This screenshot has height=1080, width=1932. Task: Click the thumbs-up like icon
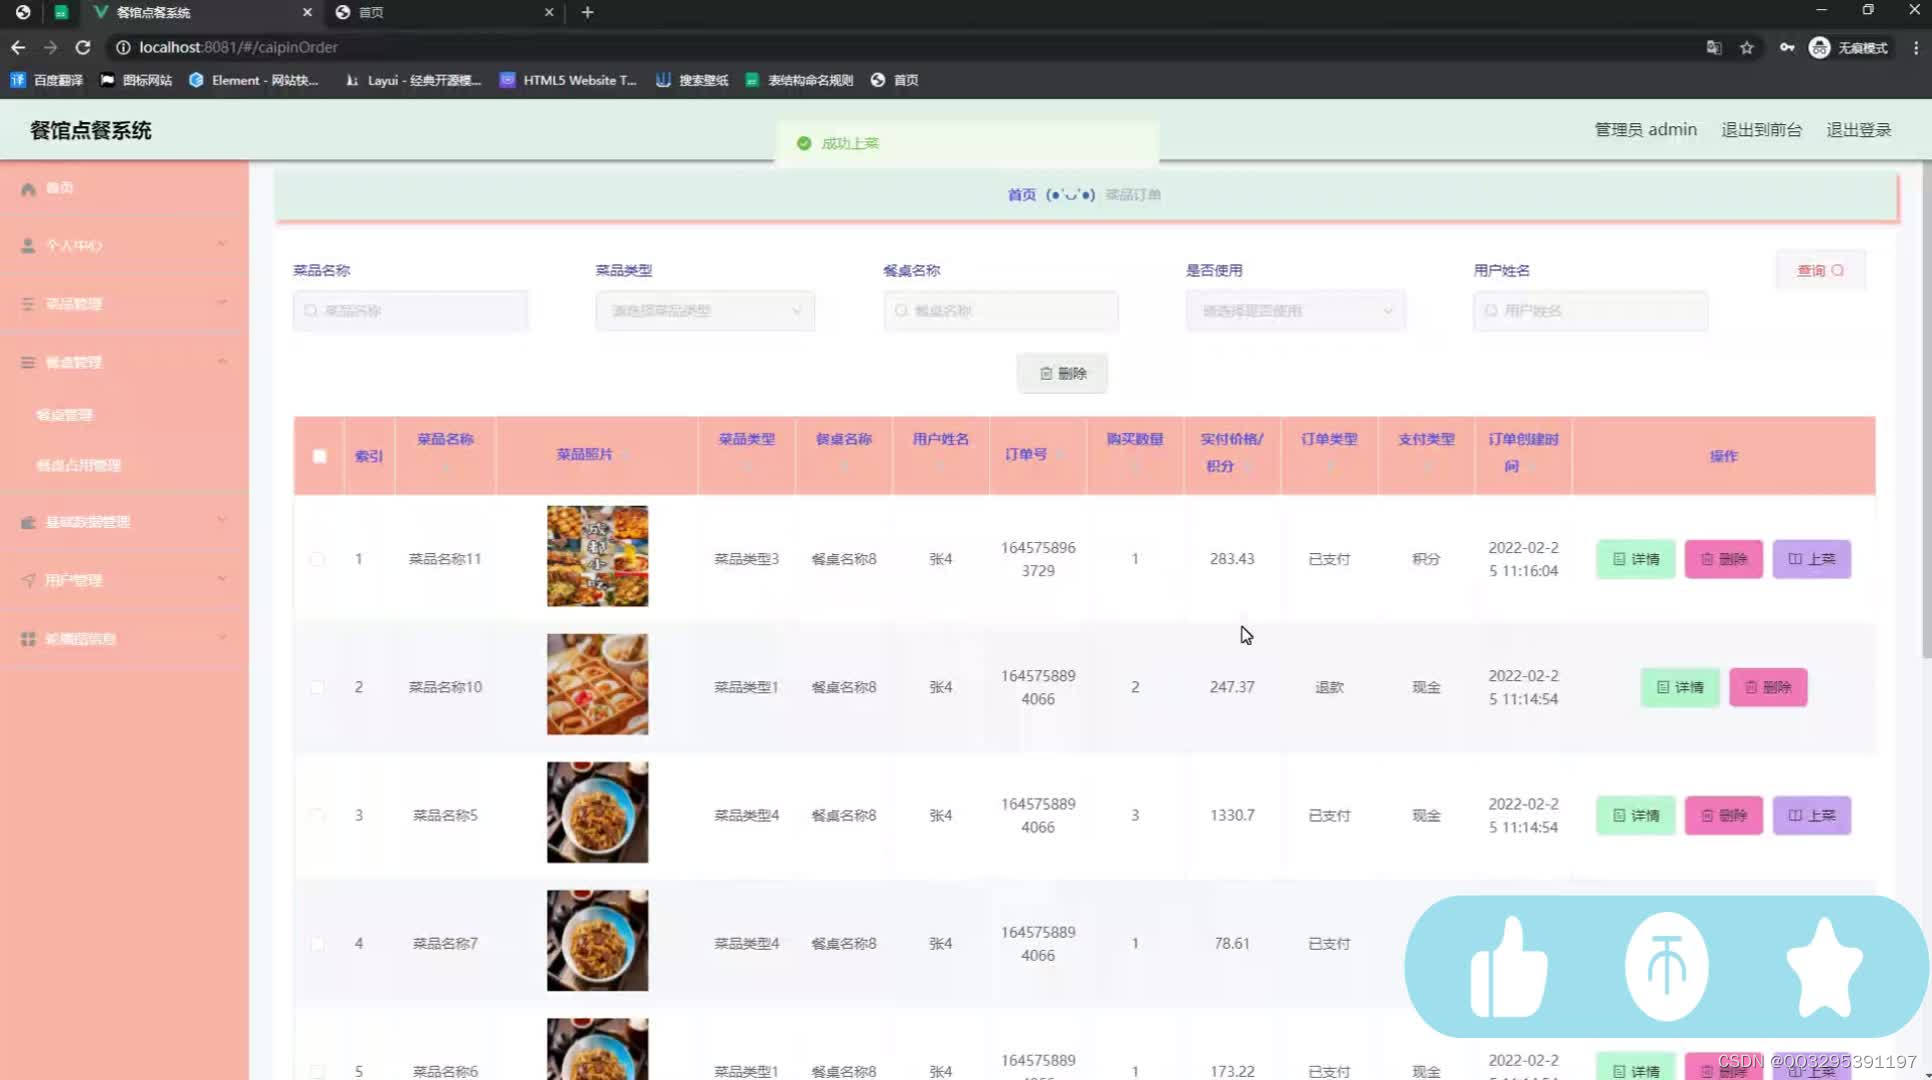(1509, 967)
